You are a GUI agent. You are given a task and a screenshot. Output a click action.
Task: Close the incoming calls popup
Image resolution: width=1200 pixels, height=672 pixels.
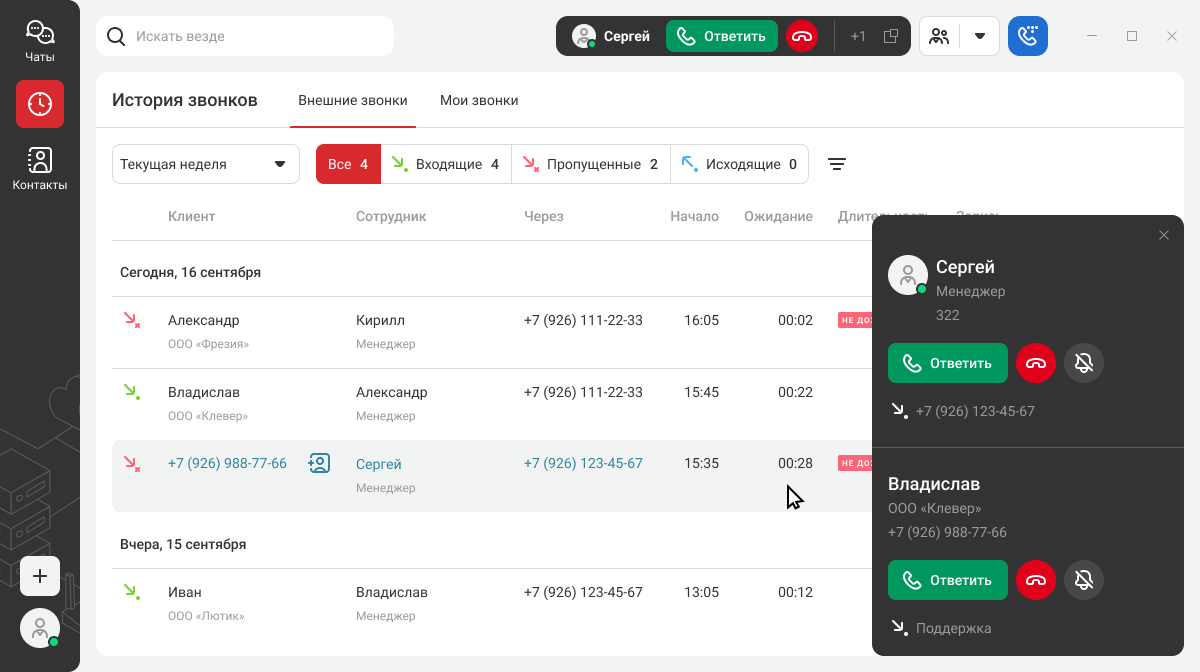[1164, 235]
